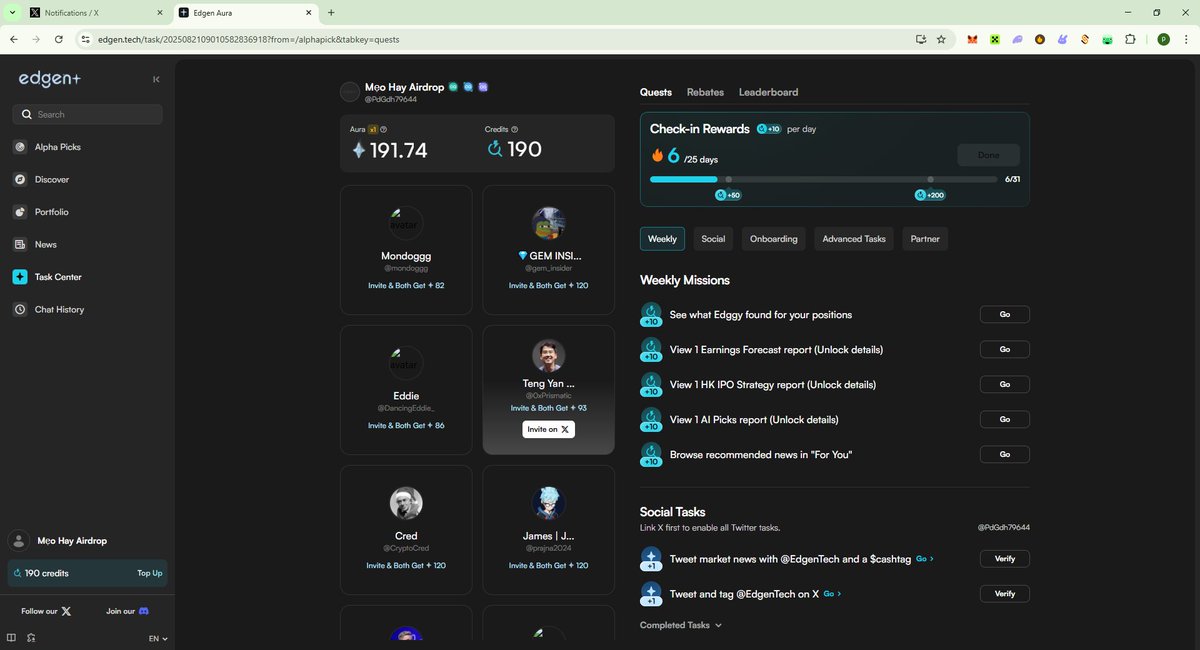
Task: Click the install app icon in address bar
Action: [x=921, y=39]
